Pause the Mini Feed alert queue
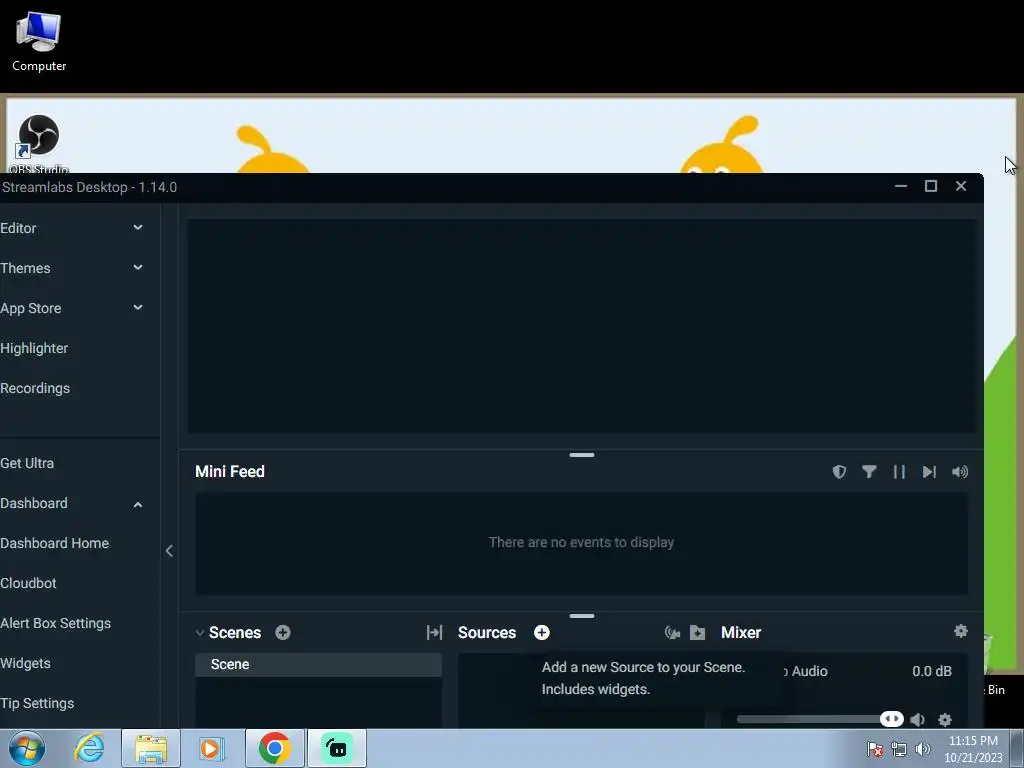This screenshot has width=1024, height=768. click(899, 472)
